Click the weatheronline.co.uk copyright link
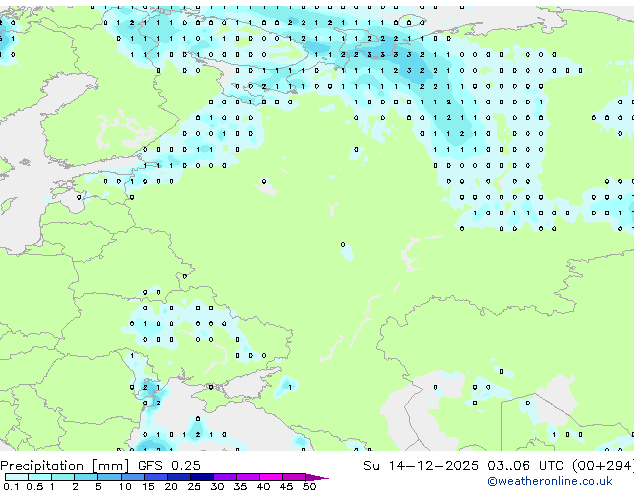Image resolution: width=634 pixels, height=490 pixels. (550, 481)
